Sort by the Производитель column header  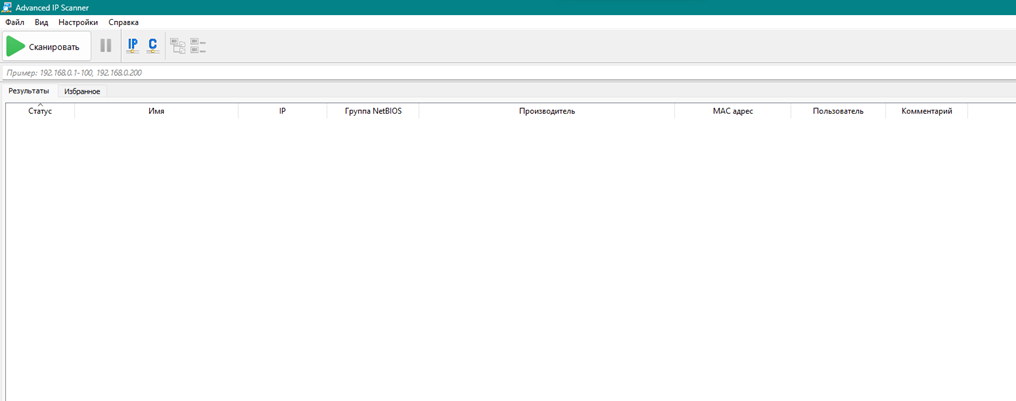547,111
